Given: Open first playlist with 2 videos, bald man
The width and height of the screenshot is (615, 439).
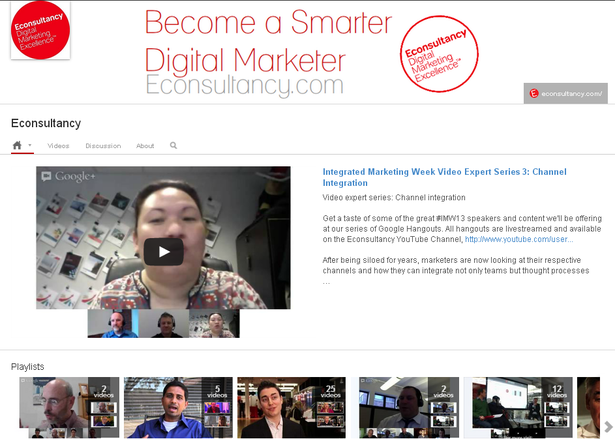Looking at the screenshot, I should point(69,407).
